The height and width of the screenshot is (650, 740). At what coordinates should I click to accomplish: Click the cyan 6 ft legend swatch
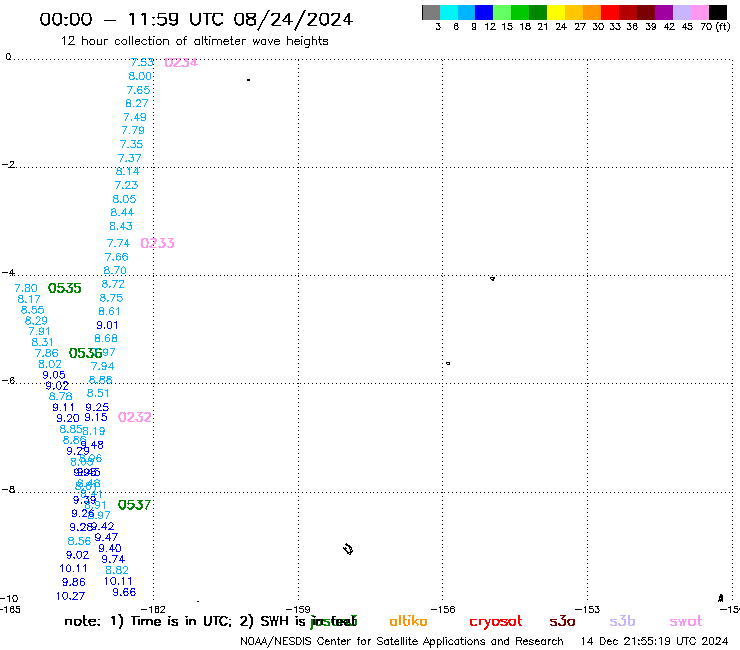point(449,12)
